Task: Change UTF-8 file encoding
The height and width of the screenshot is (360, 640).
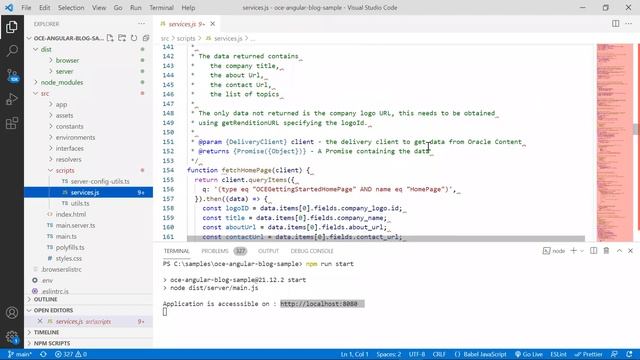Action: pyautogui.click(x=417, y=354)
